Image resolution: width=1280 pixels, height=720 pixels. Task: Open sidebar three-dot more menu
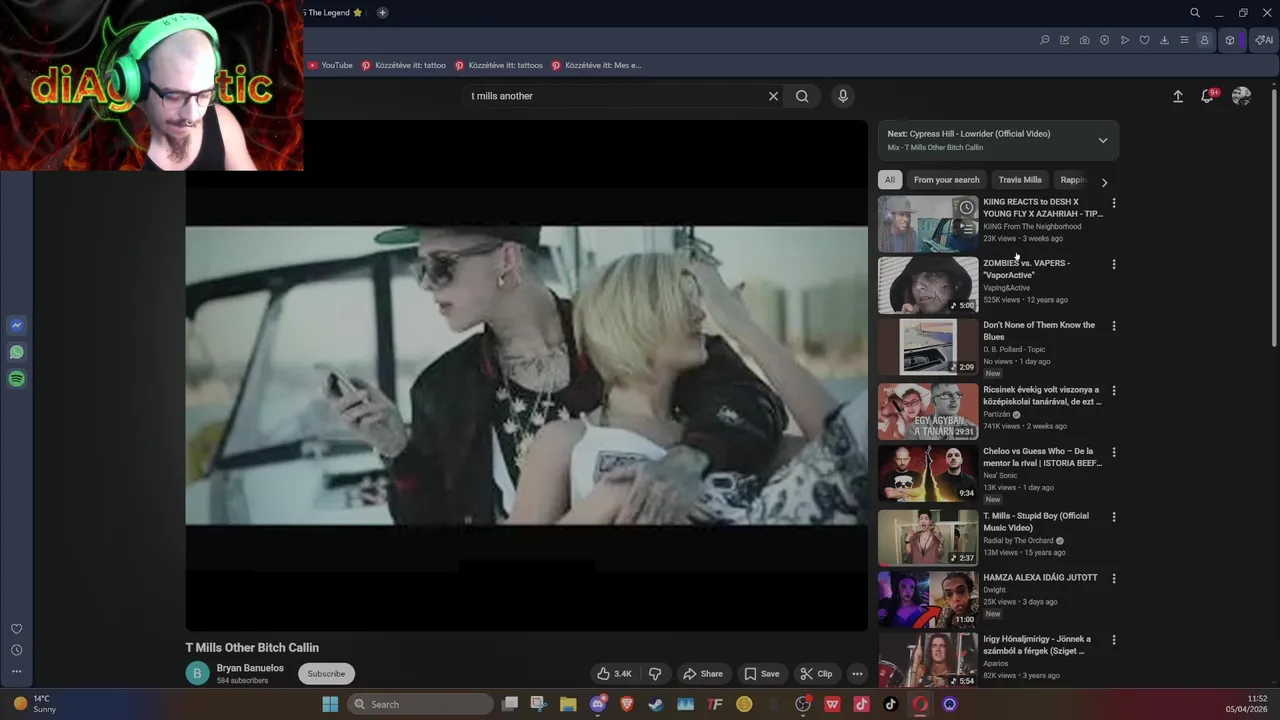pyautogui.click(x=16, y=671)
